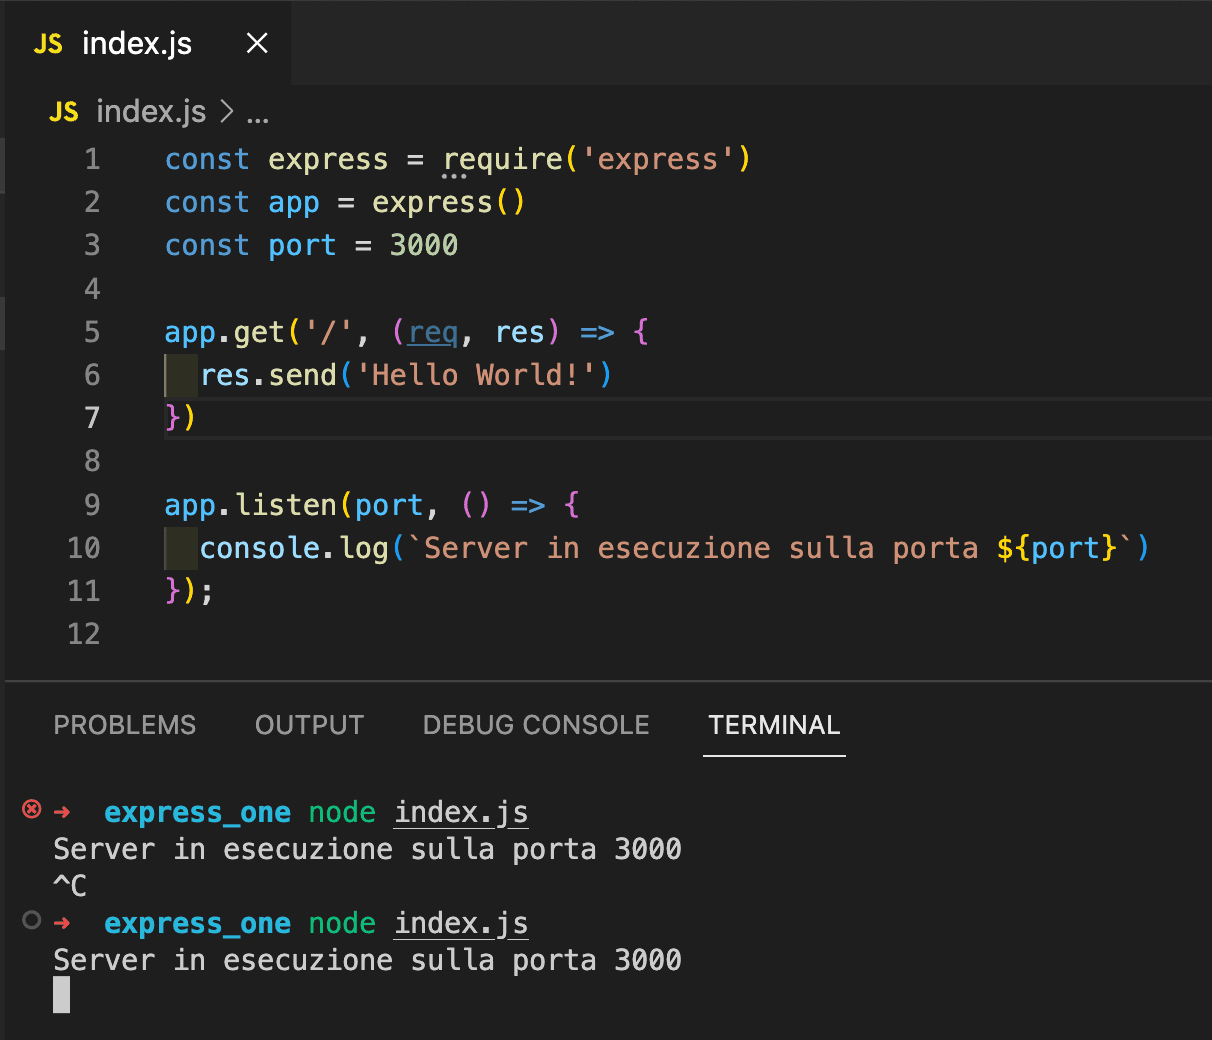1212x1040 pixels.
Task: Select the TERMINAL panel tab
Action: 774,725
